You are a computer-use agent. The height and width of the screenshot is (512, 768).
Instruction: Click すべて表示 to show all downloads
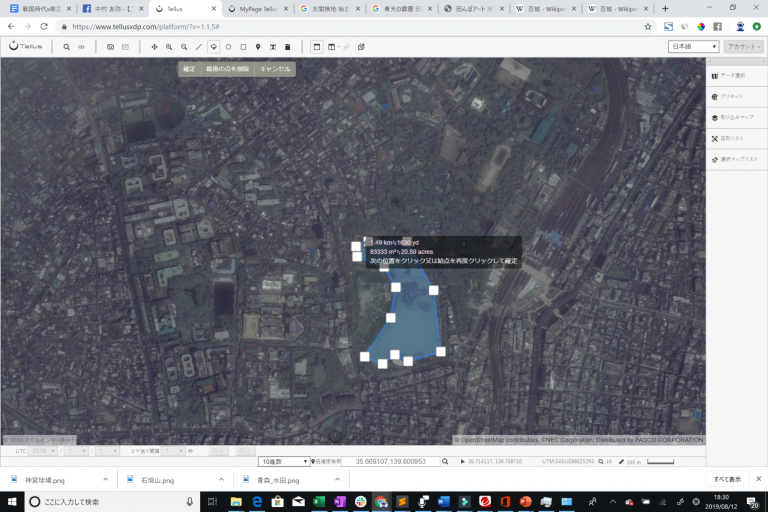(x=727, y=479)
